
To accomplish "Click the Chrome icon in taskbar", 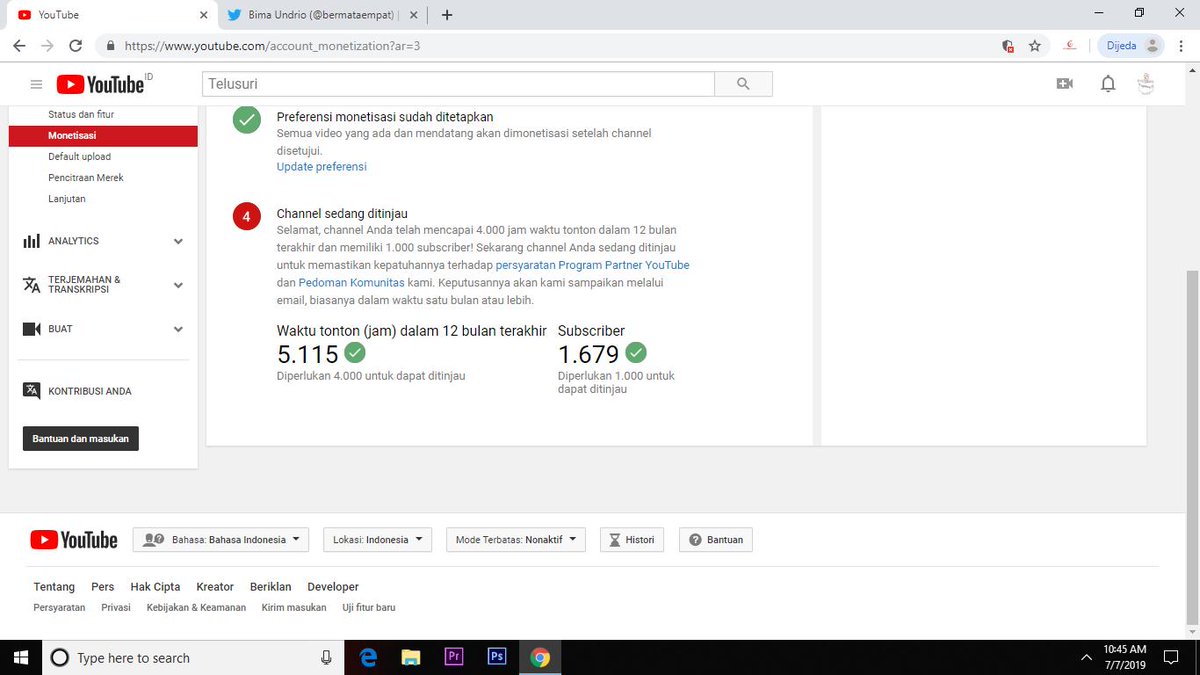I will pos(540,657).
